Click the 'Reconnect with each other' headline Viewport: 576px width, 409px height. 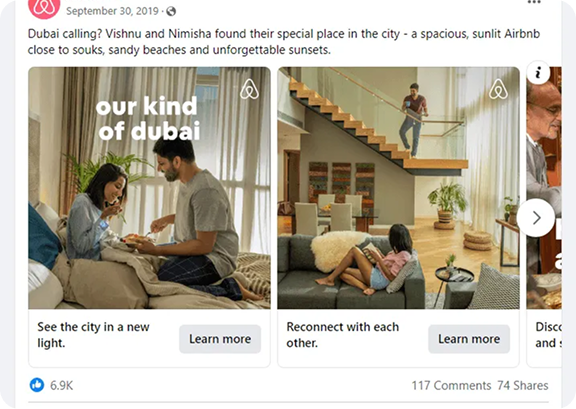click(342, 335)
